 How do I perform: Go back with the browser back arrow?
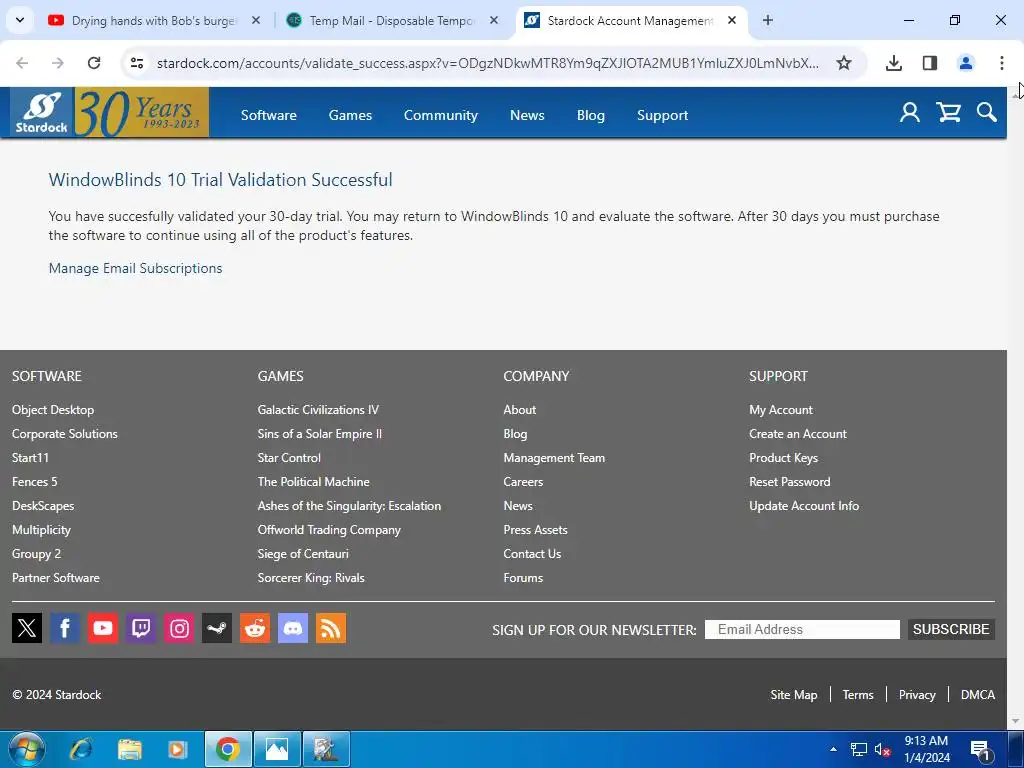pyautogui.click(x=22, y=63)
